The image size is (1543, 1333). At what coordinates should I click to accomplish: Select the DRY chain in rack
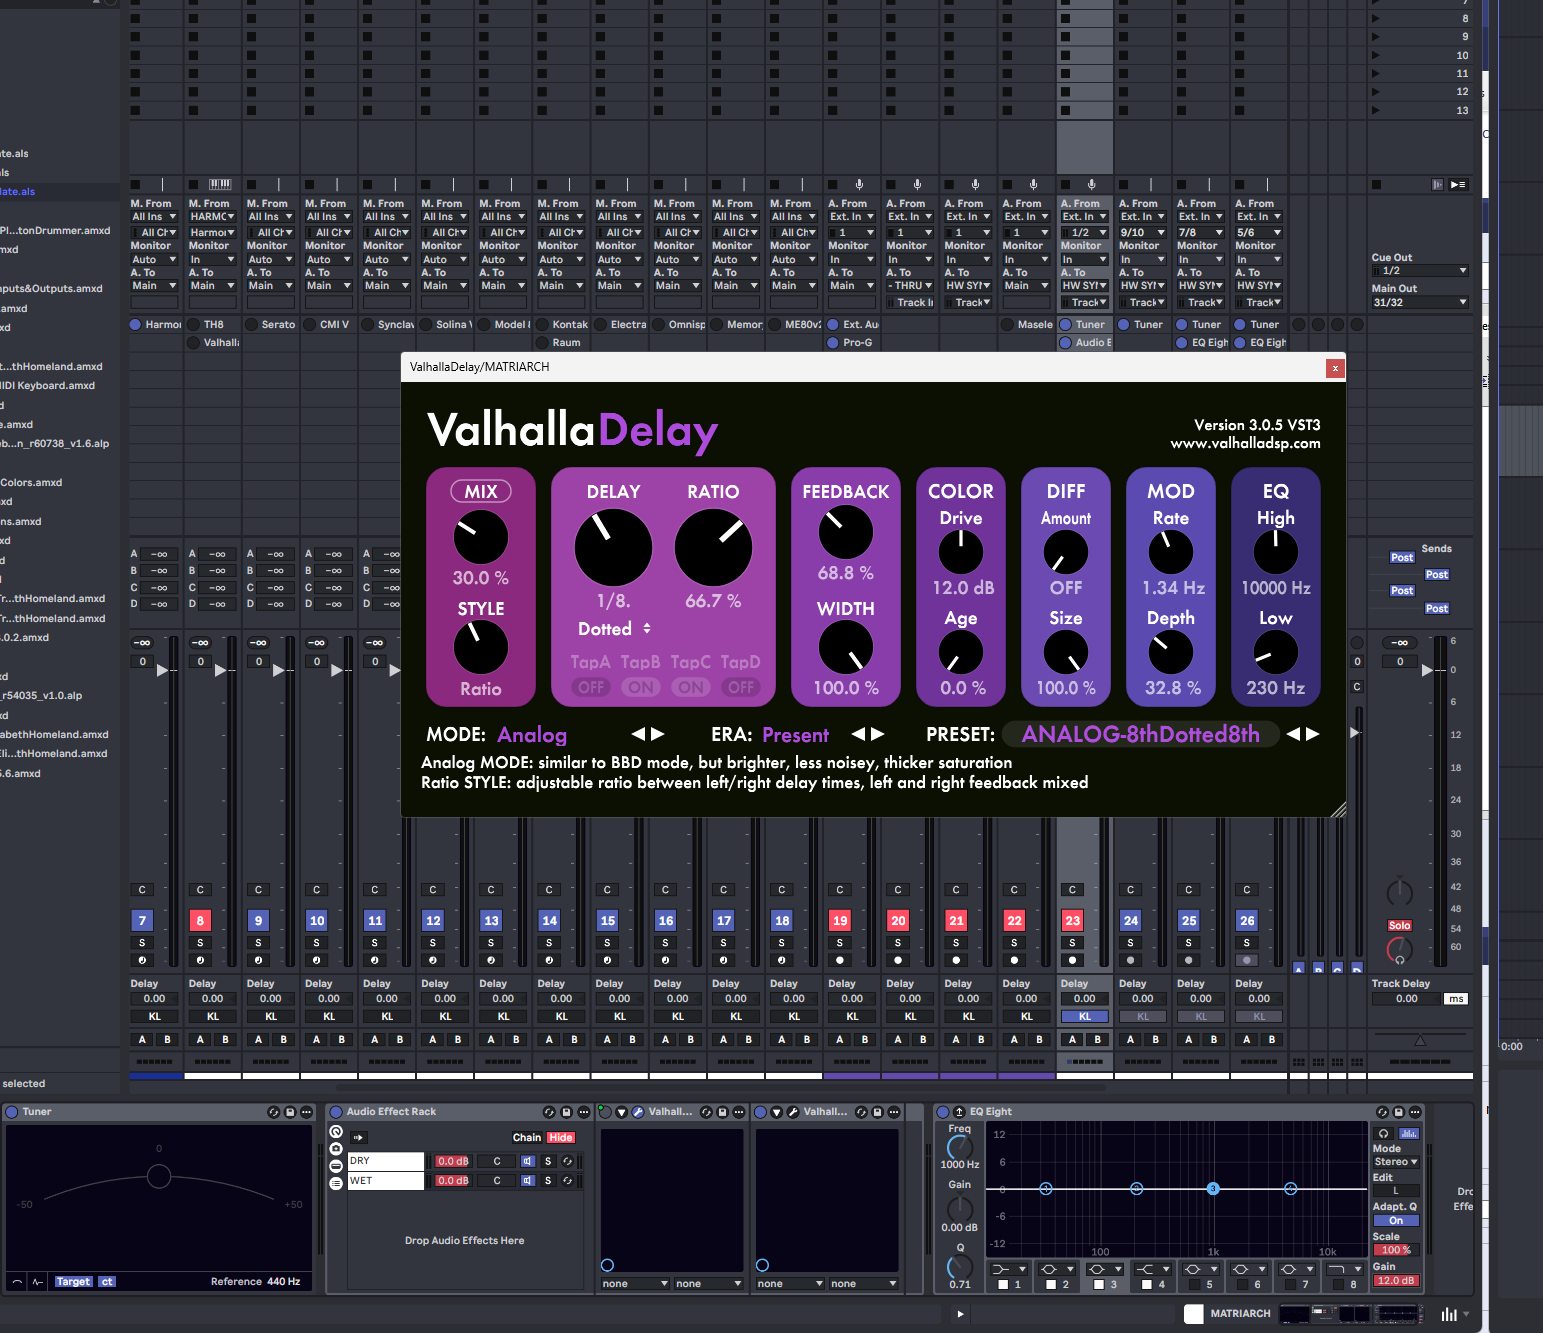(385, 1161)
